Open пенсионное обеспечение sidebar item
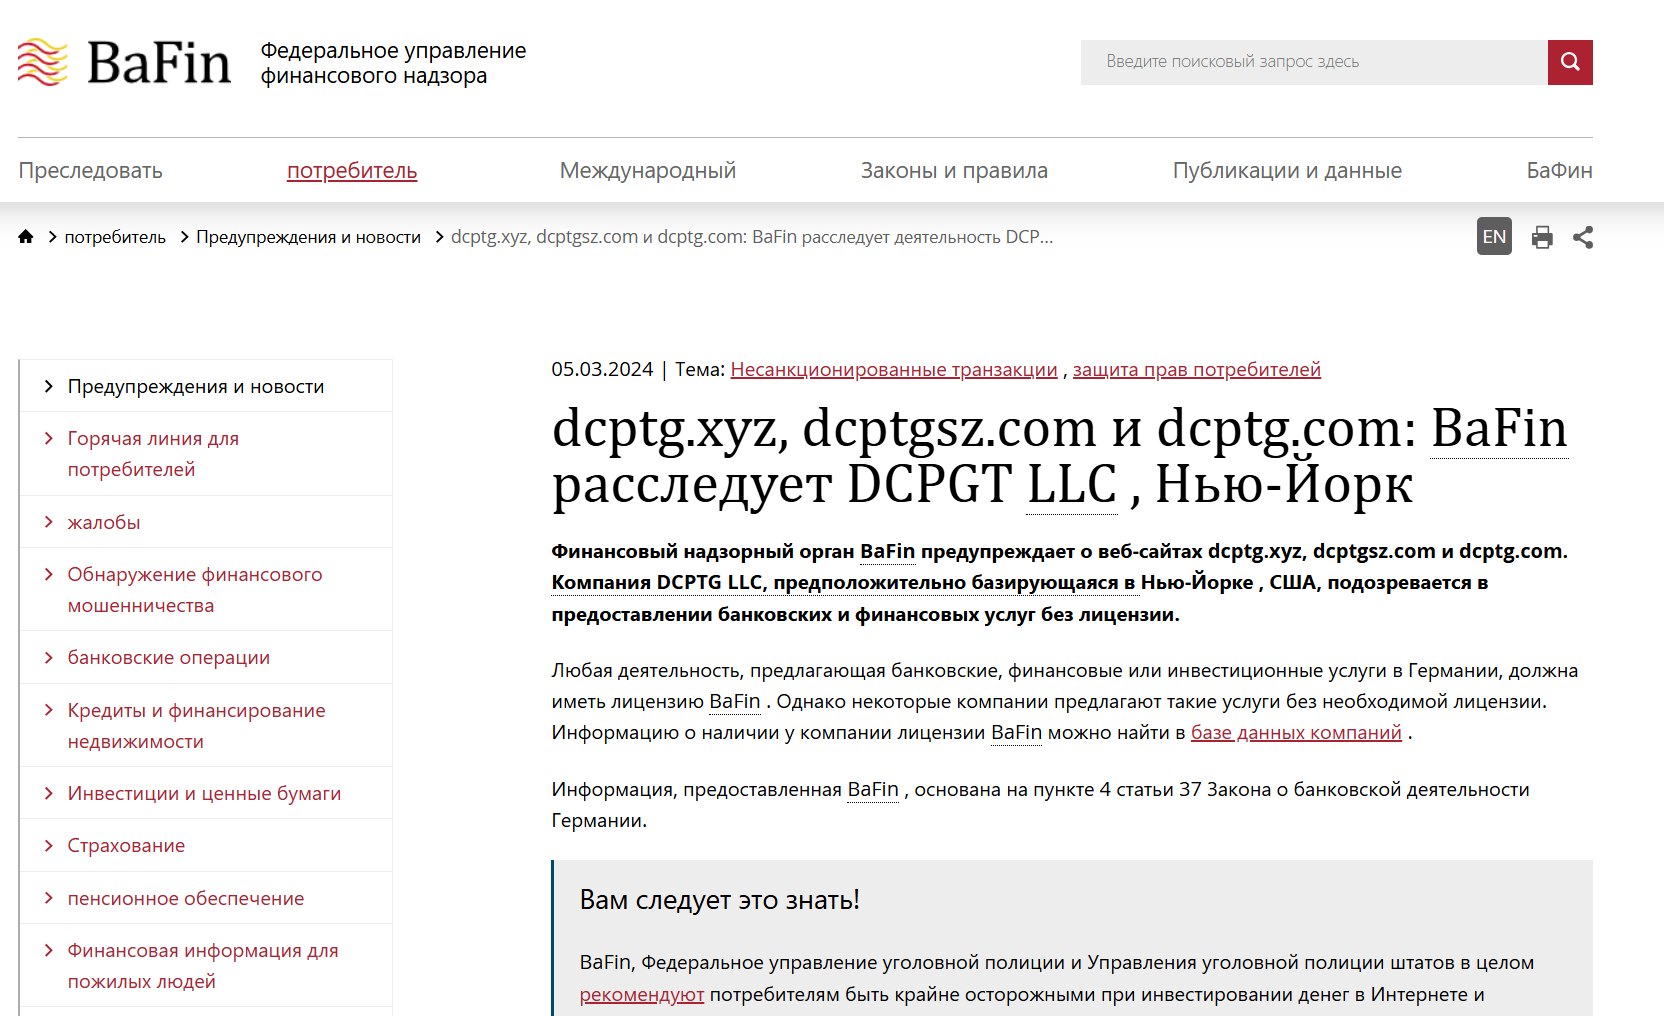This screenshot has height=1016, width=1664. [x=185, y=899]
